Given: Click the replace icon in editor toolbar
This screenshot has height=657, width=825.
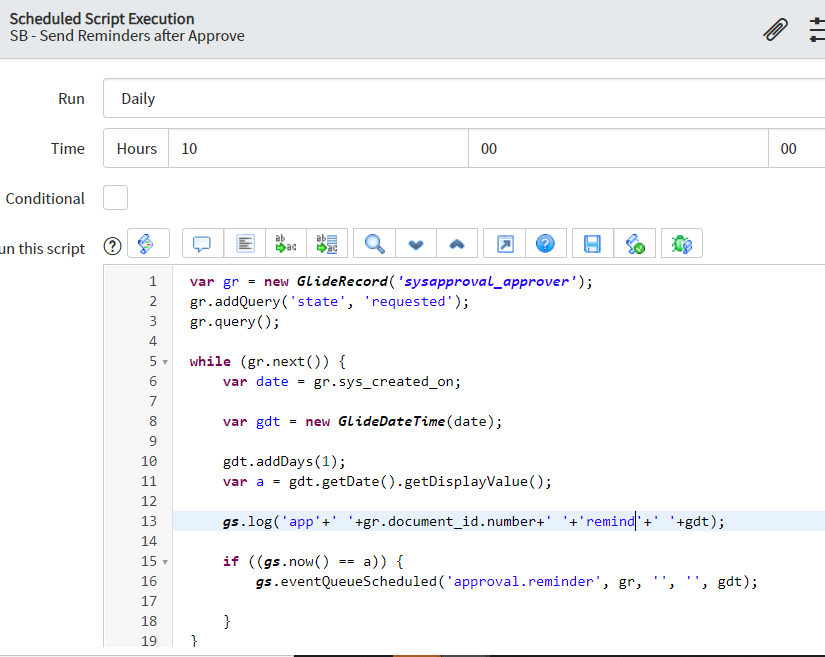Looking at the screenshot, I should pos(285,244).
